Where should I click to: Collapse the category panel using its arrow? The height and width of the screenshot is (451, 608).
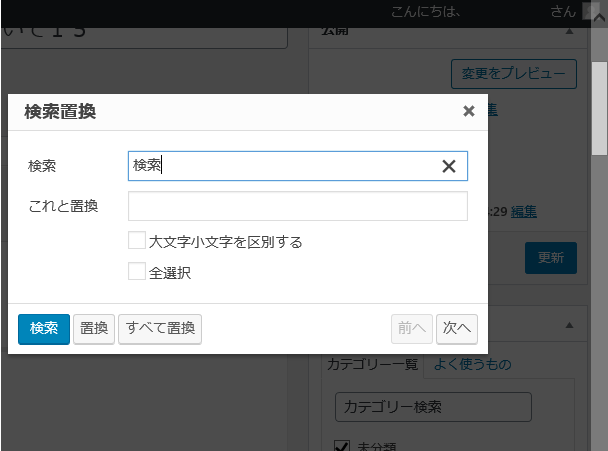pos(569,326)
